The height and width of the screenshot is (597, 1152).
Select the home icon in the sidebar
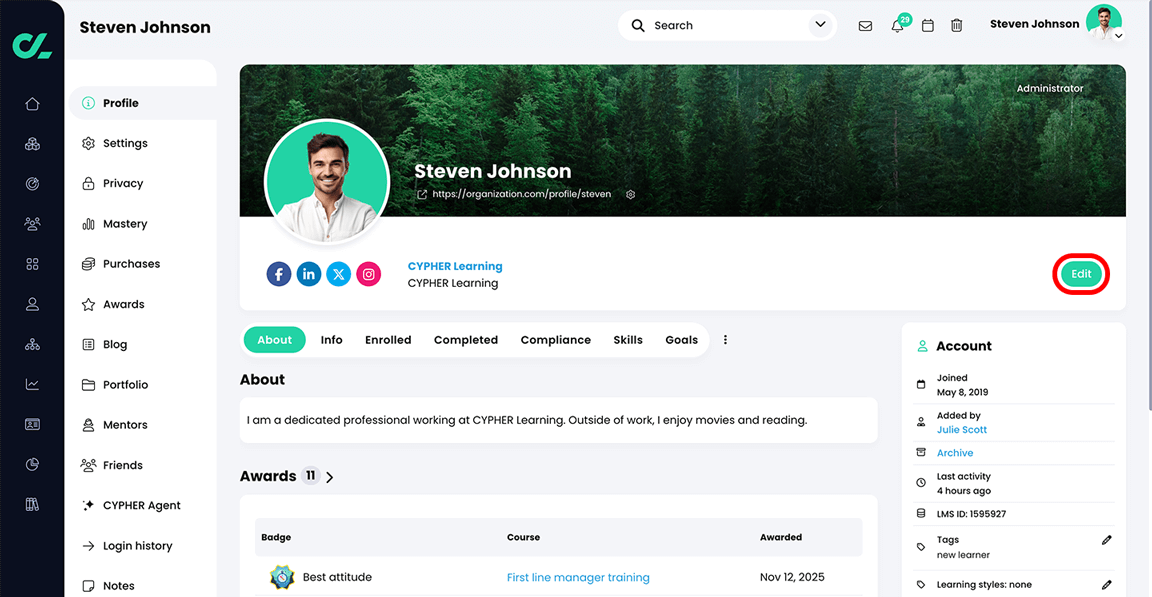click(x=32, y=103)
